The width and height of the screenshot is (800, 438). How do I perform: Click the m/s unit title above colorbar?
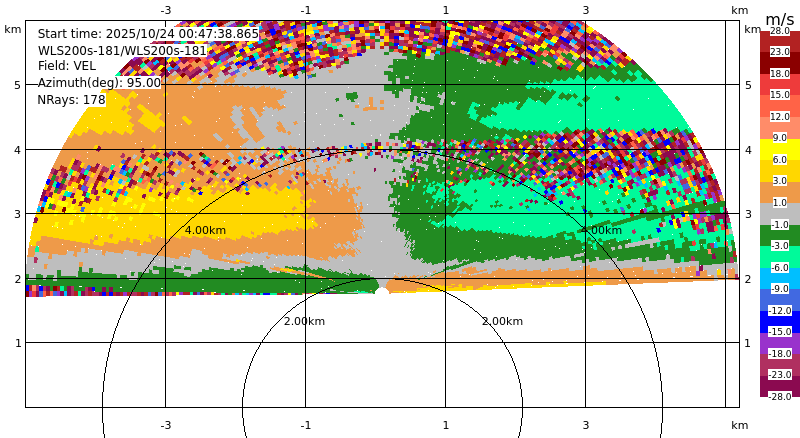pos(780,19)
